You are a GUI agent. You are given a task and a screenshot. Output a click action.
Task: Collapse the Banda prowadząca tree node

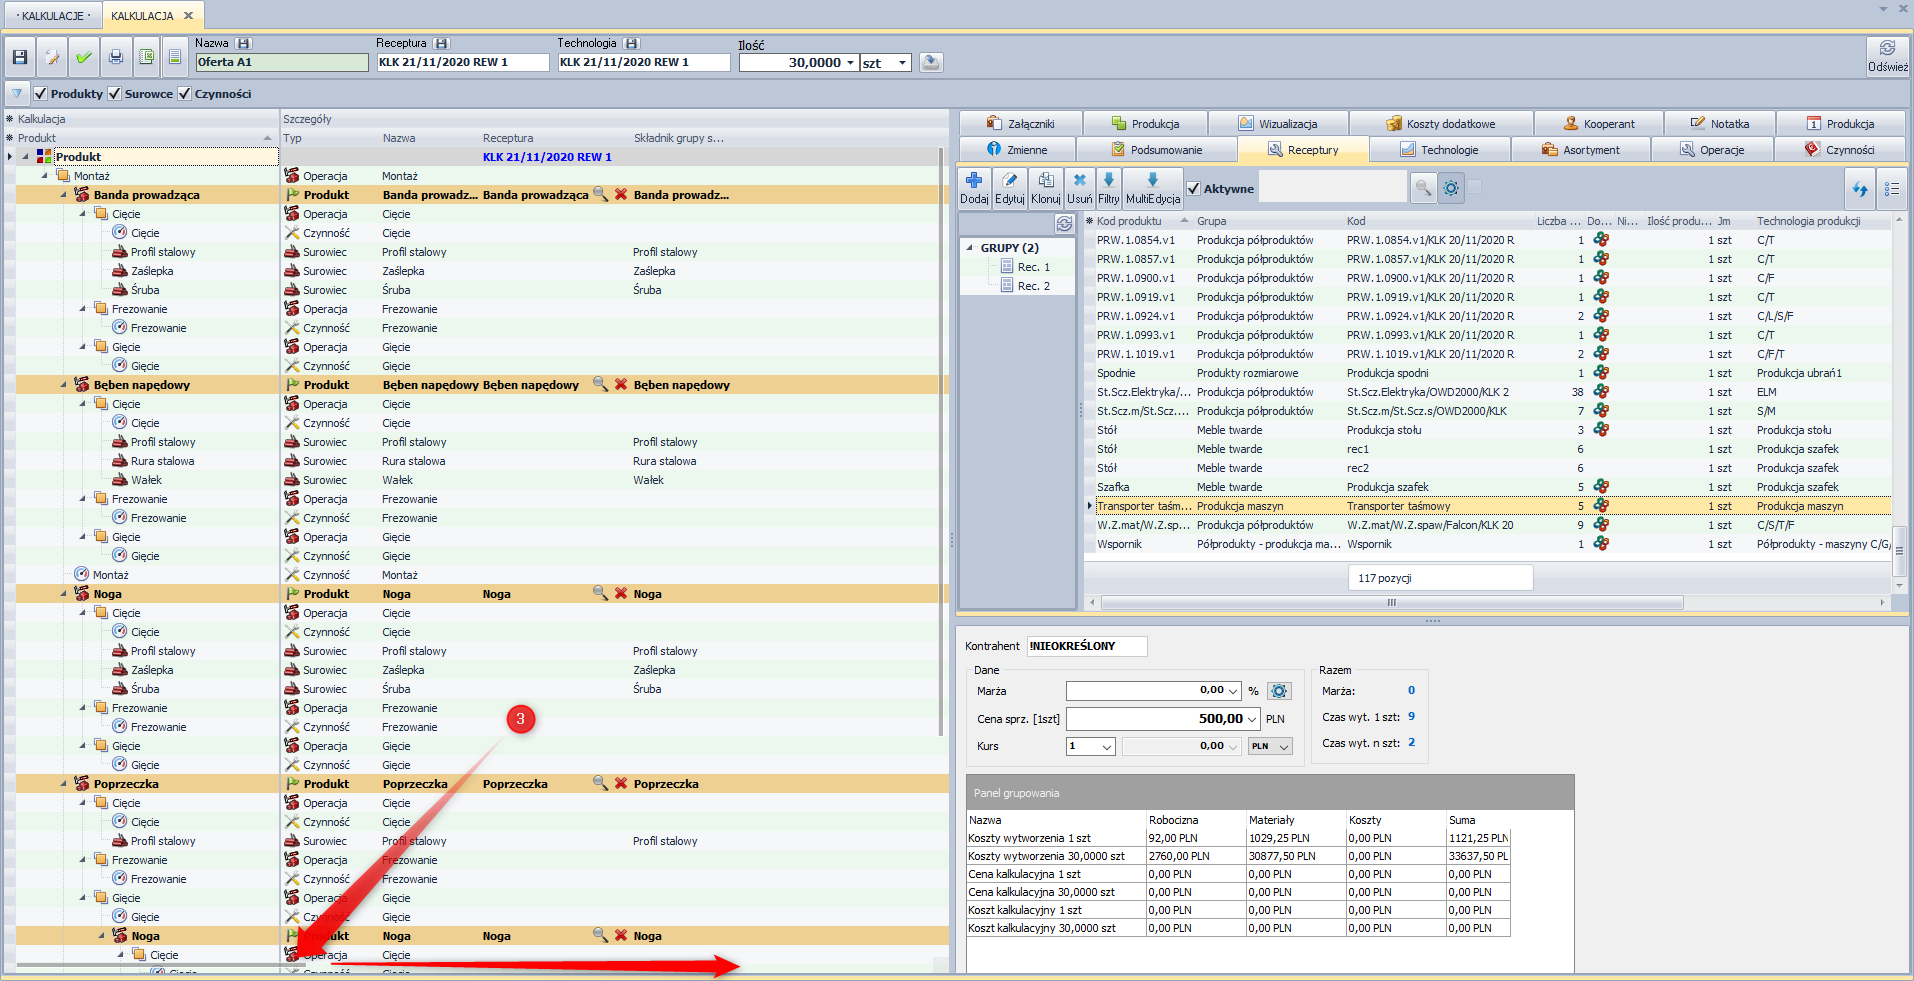tap(64, 195)
